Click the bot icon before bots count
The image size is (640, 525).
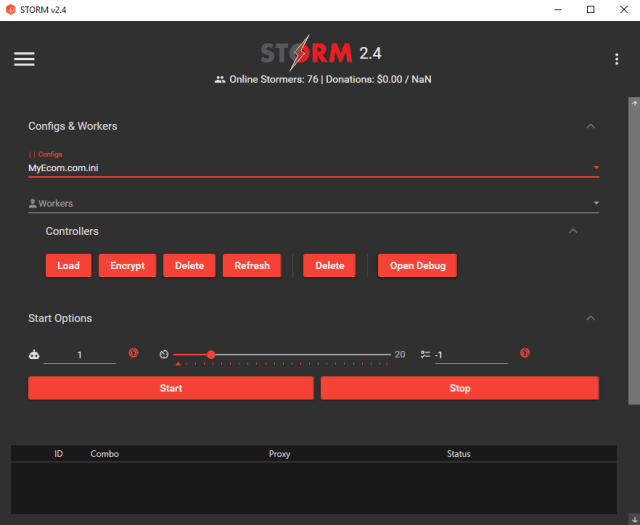34,354
